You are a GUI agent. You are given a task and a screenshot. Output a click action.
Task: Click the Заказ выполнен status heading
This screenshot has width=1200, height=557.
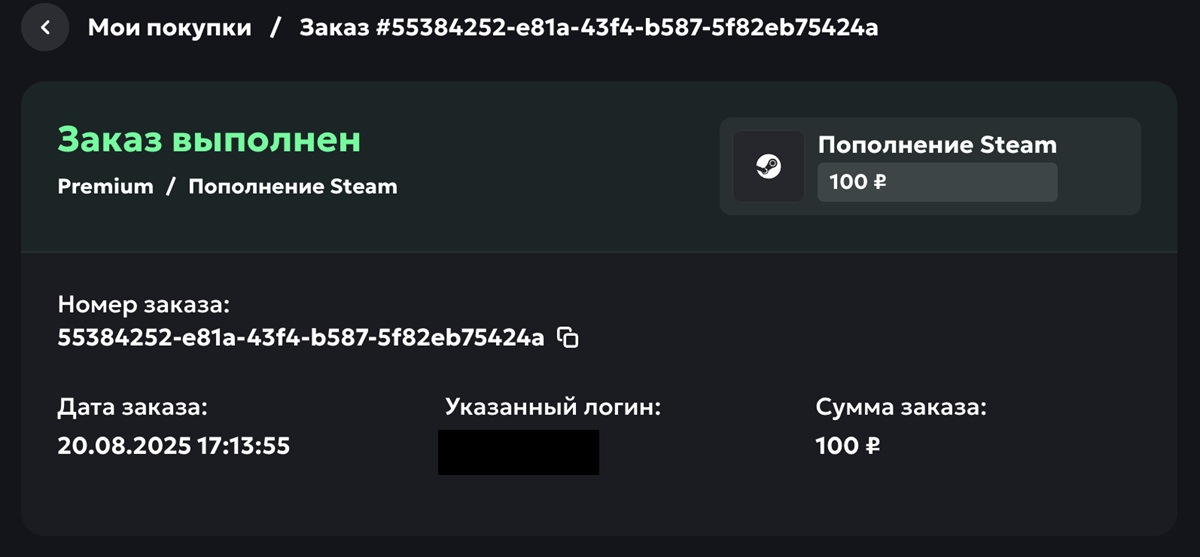point(209,140)
